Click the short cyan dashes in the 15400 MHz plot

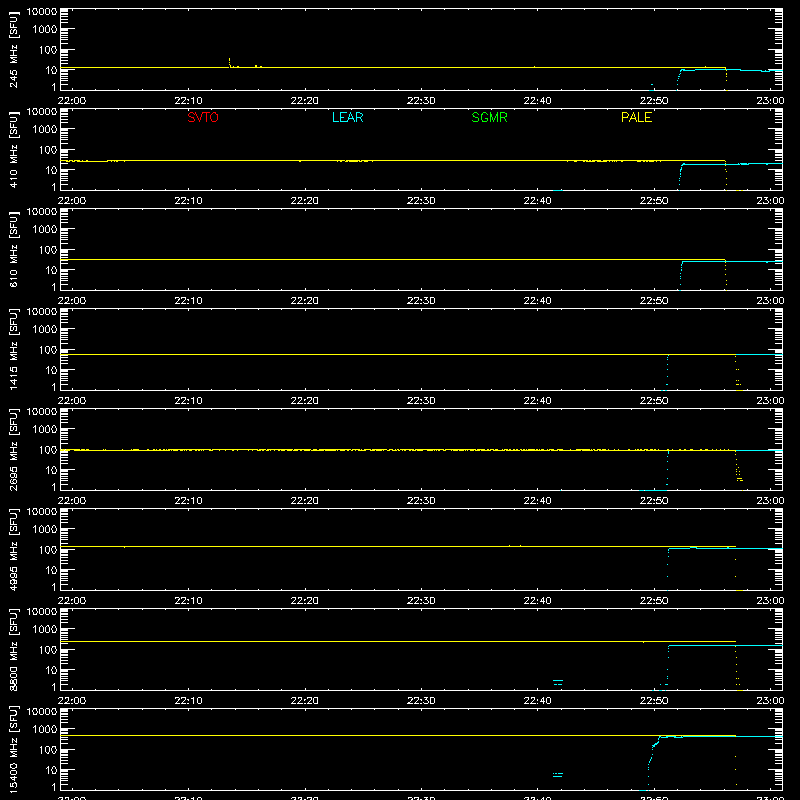(558, 775)
